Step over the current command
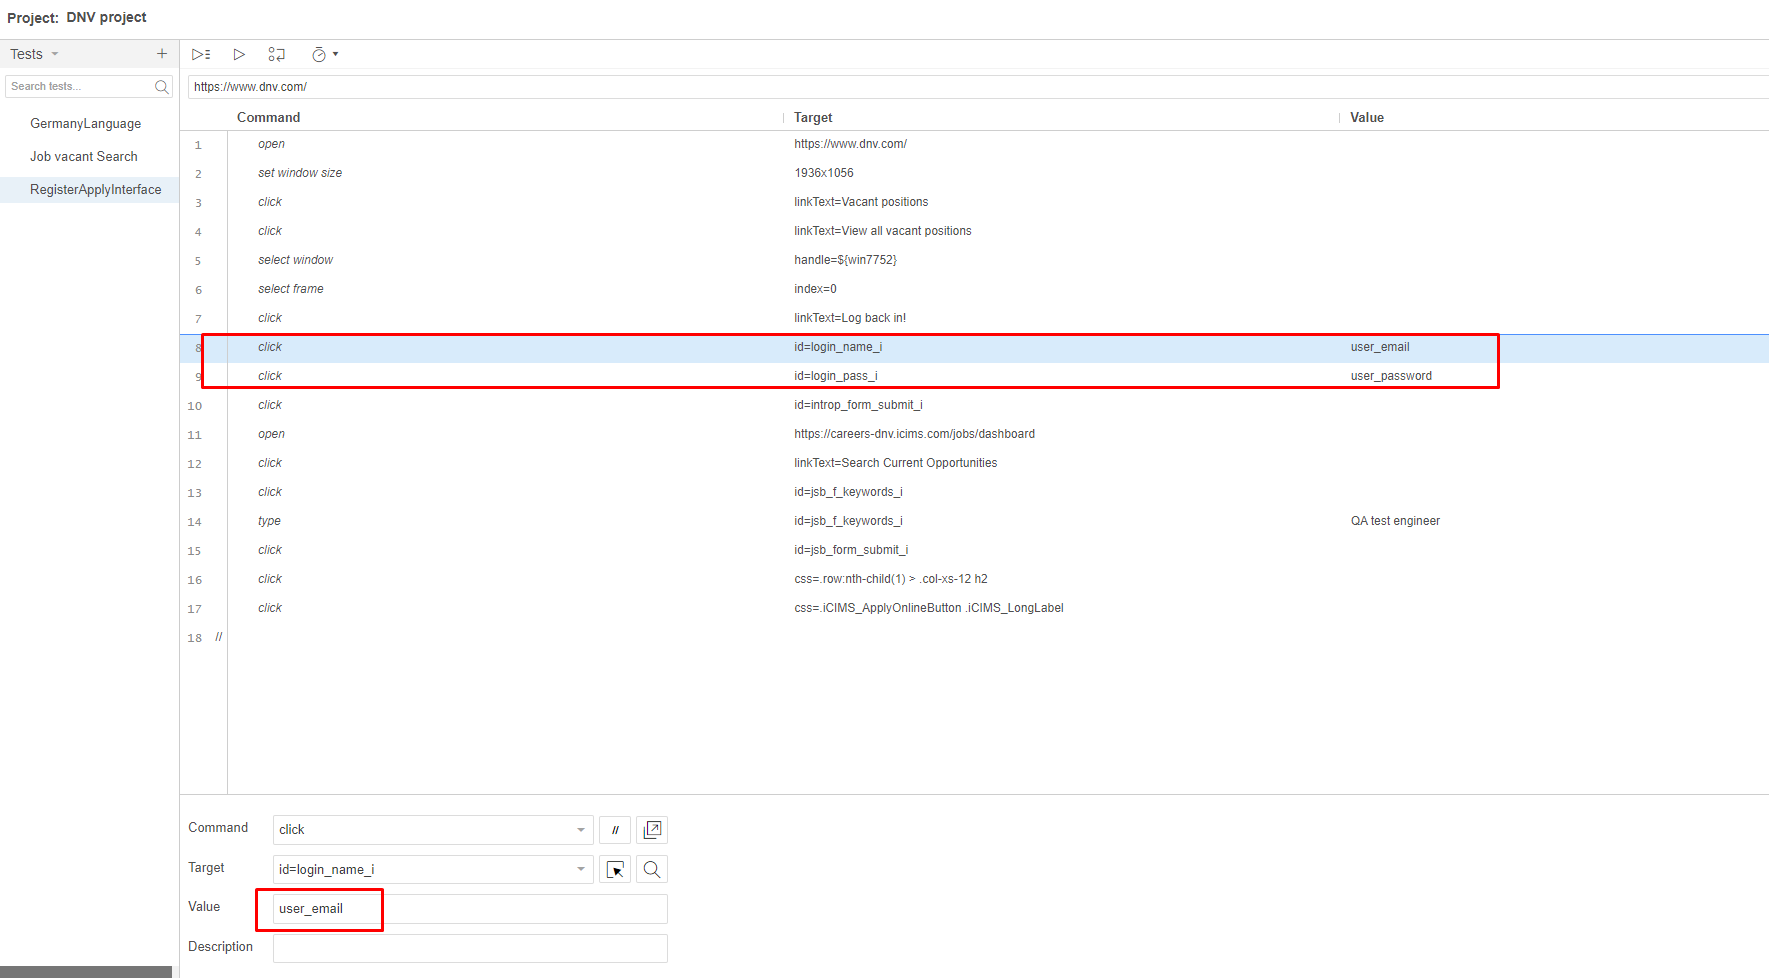 coord(277,54)
